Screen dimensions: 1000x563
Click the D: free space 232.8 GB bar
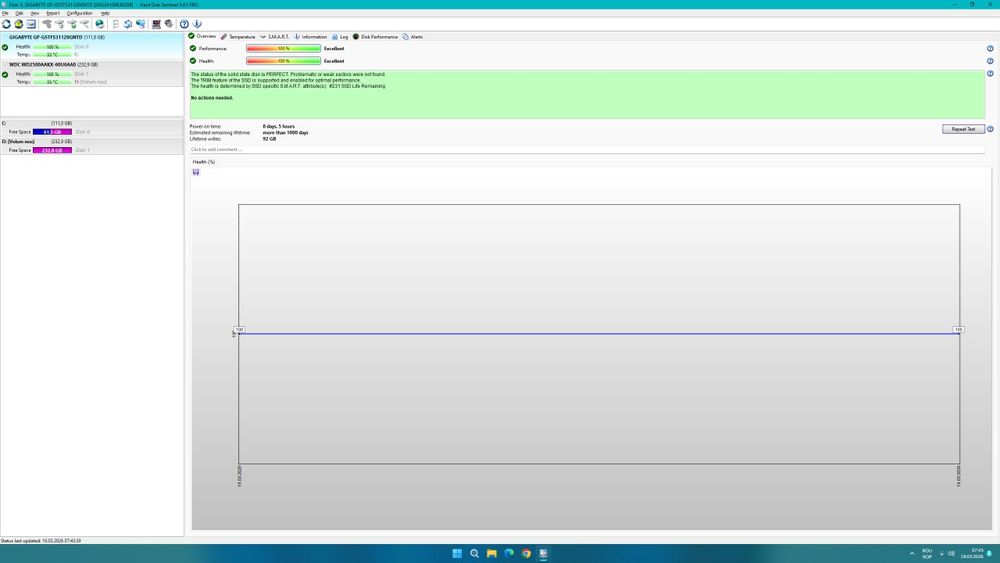click(x=52, y=150)
